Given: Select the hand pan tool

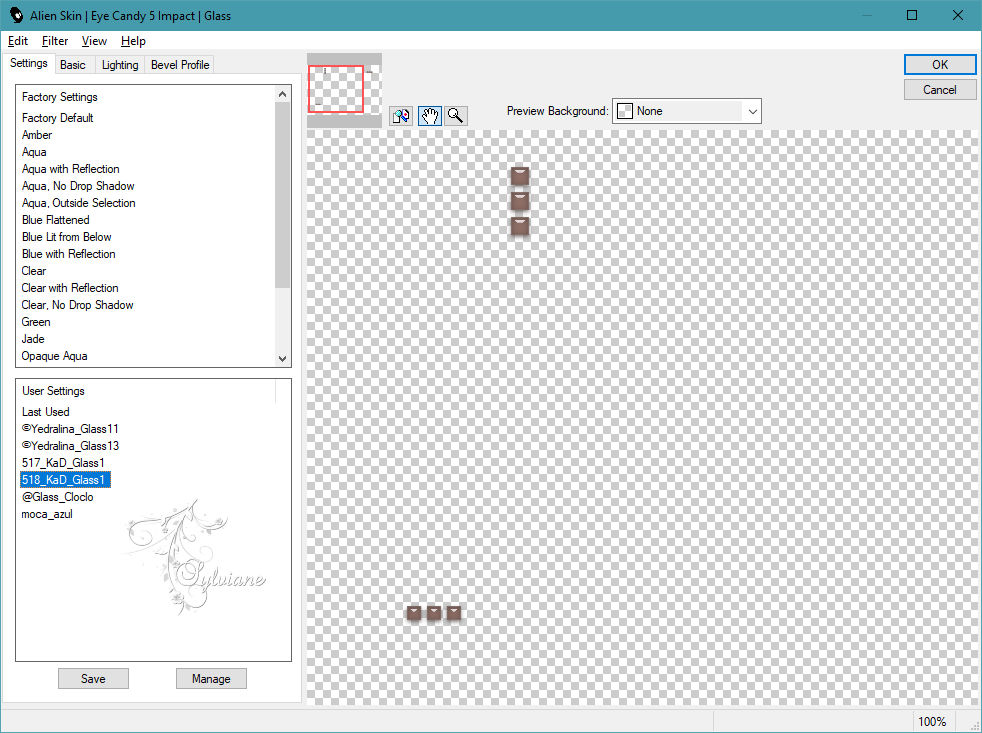Looking at the screenshot, I should pyautogui.click(x=430, y=116).
